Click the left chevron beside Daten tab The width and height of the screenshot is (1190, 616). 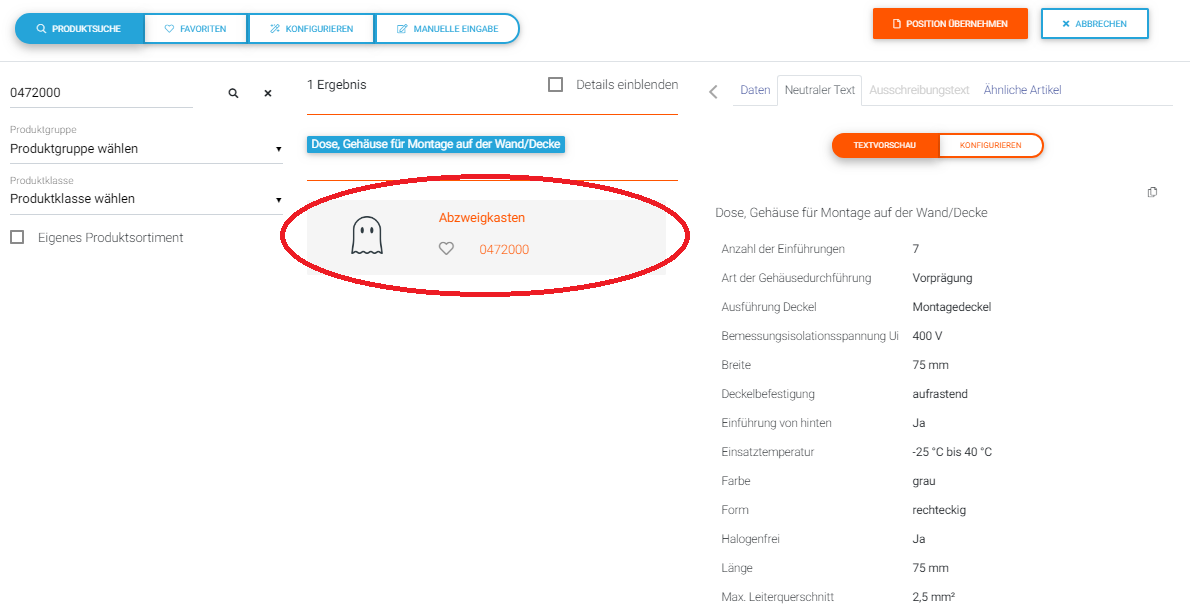(x=713, y=92)
